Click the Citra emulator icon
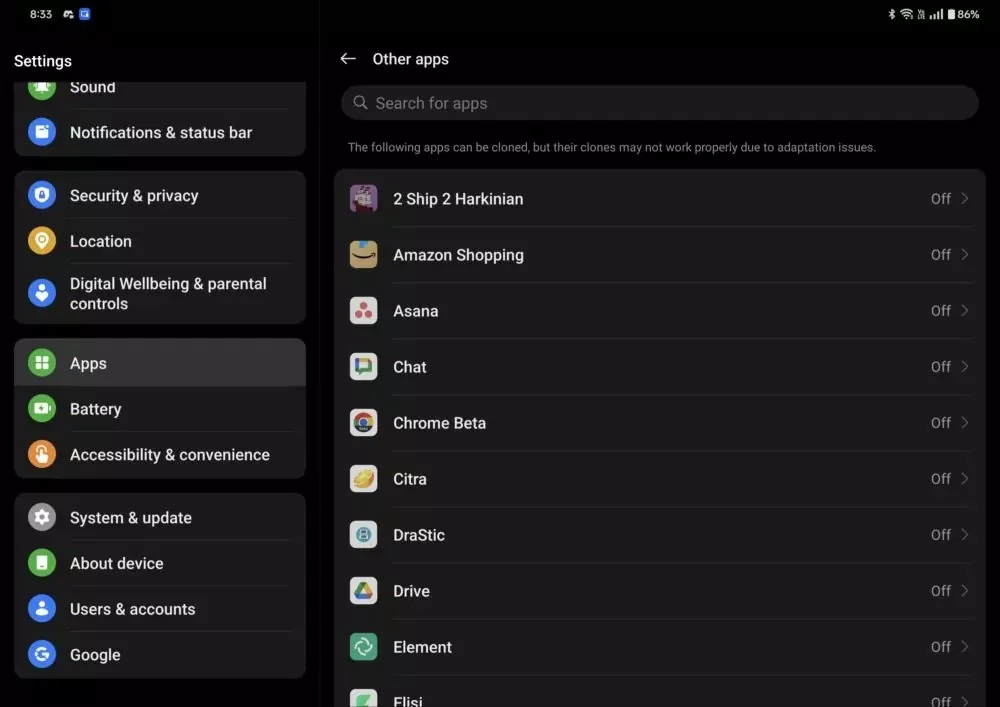 pyautogui.click(x=363, y=479)
